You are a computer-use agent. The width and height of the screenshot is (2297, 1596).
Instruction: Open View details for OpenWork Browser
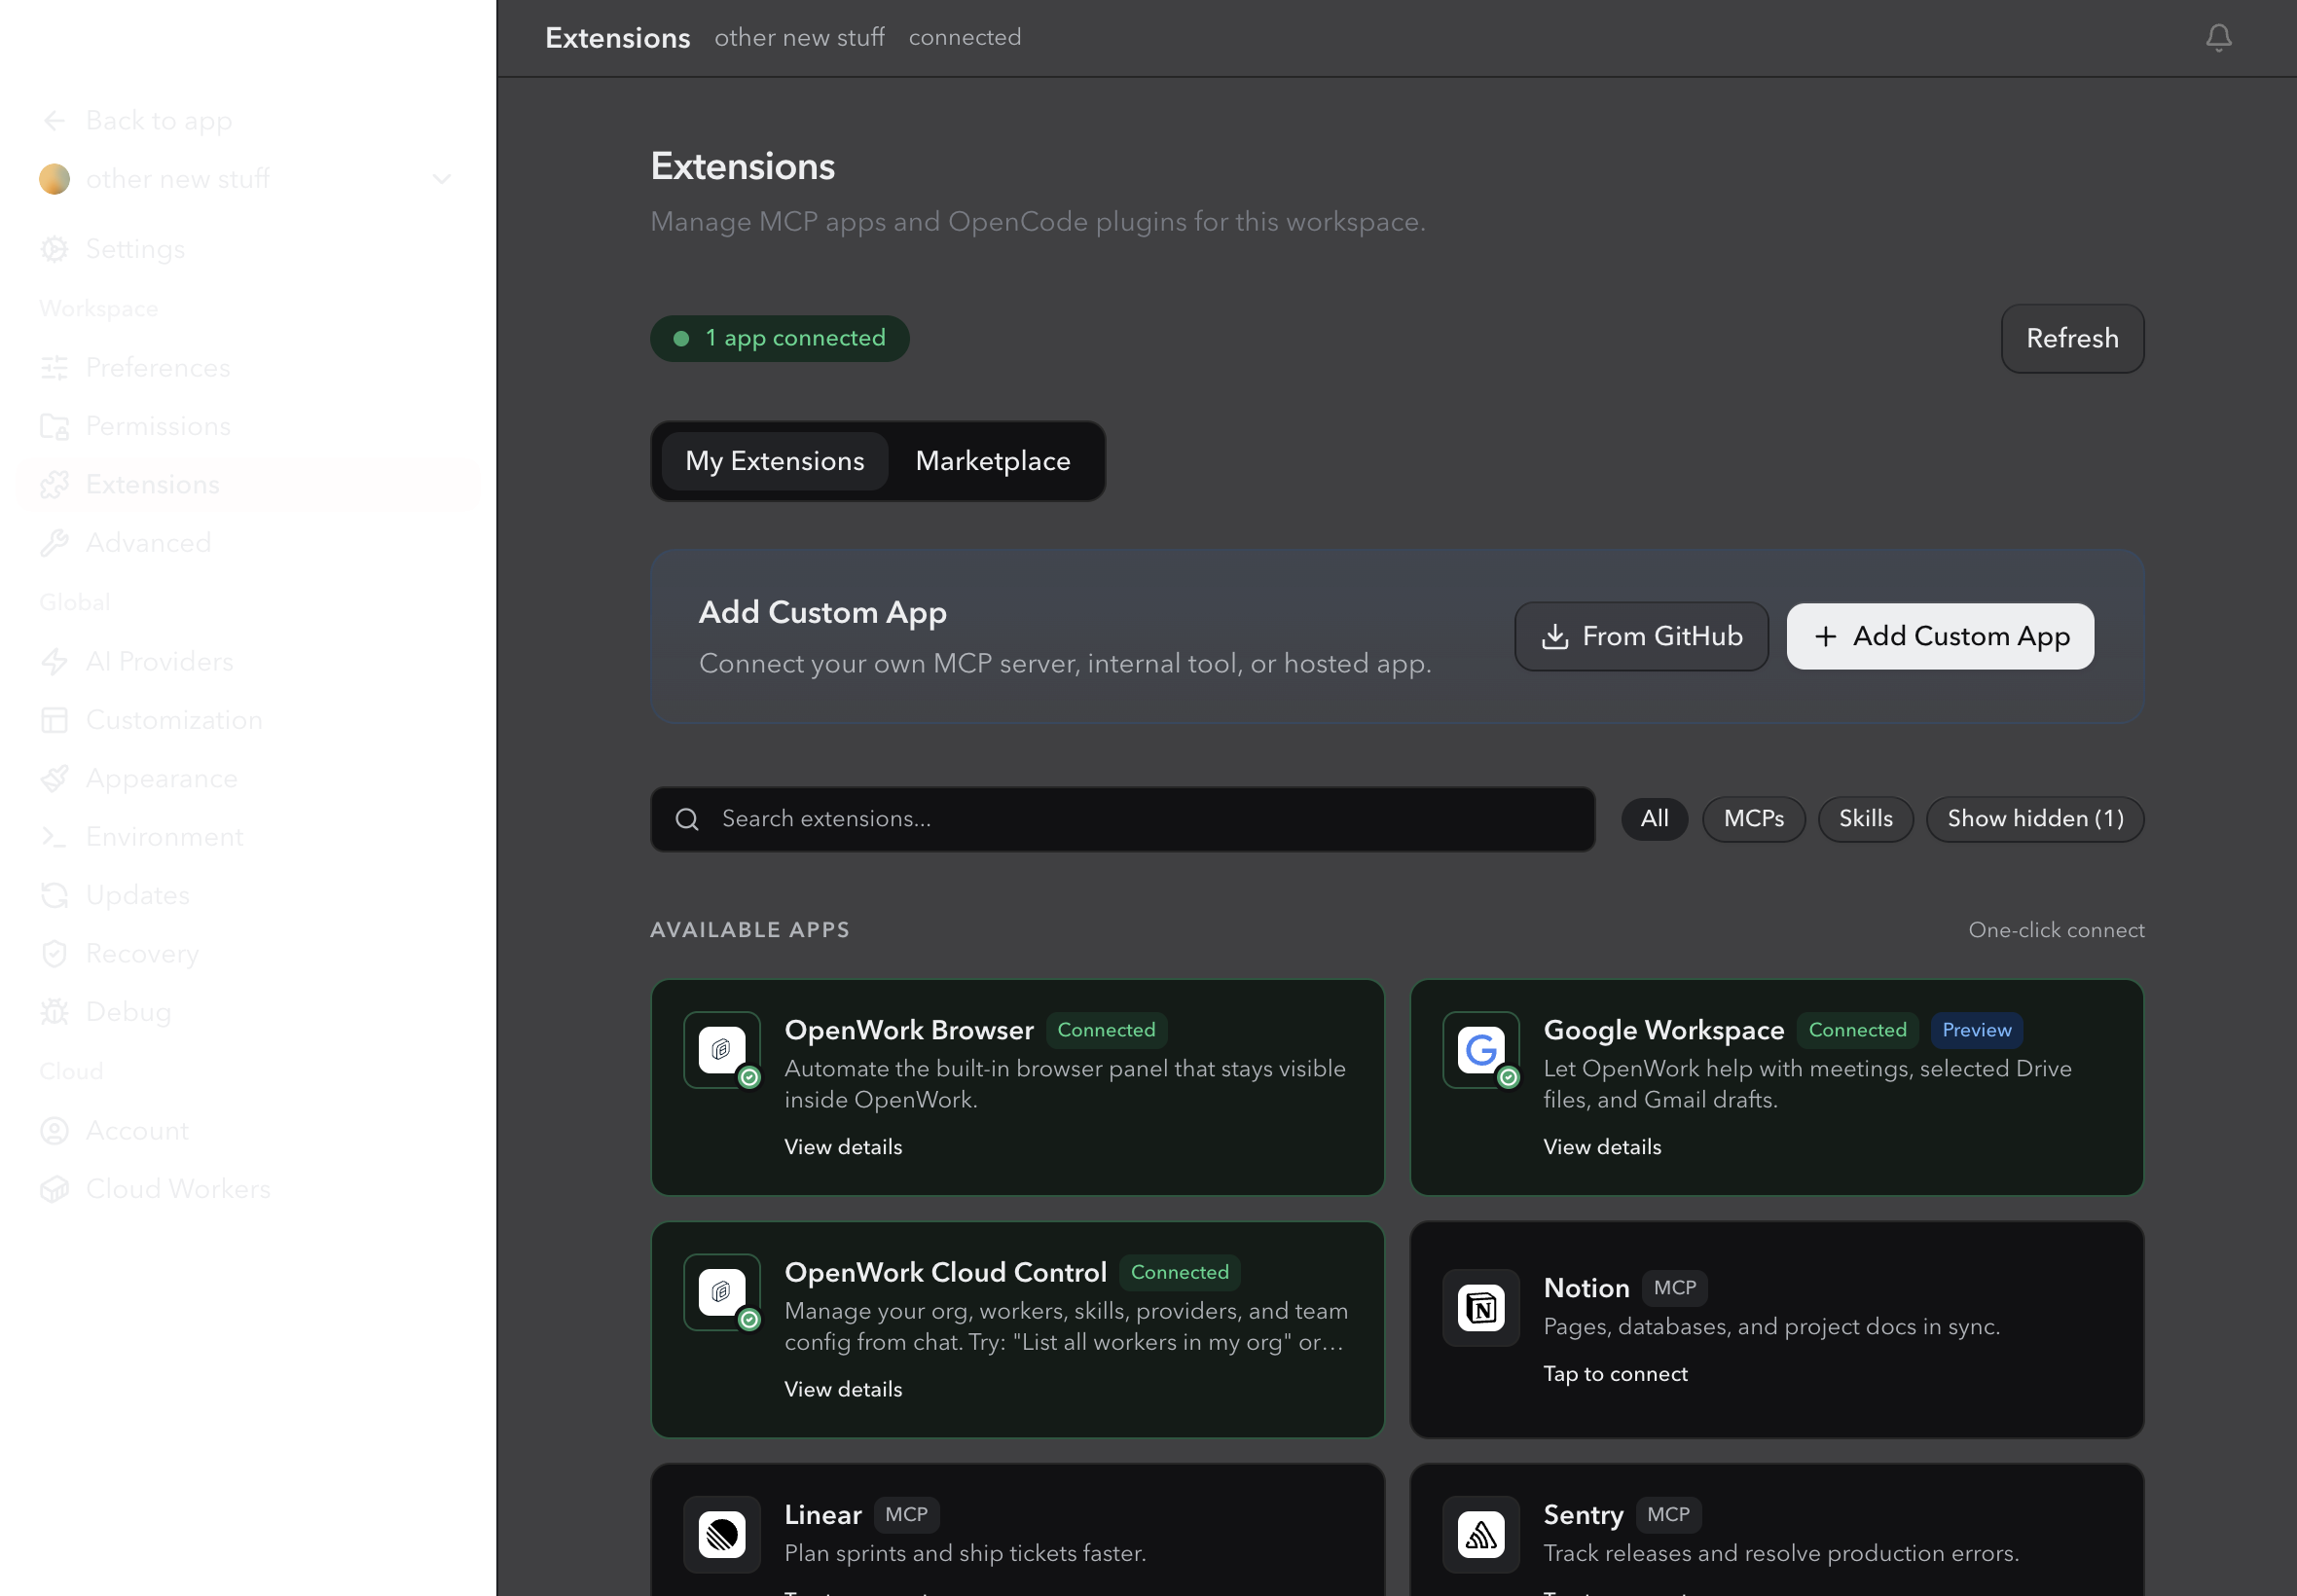tap(843, 1147)
